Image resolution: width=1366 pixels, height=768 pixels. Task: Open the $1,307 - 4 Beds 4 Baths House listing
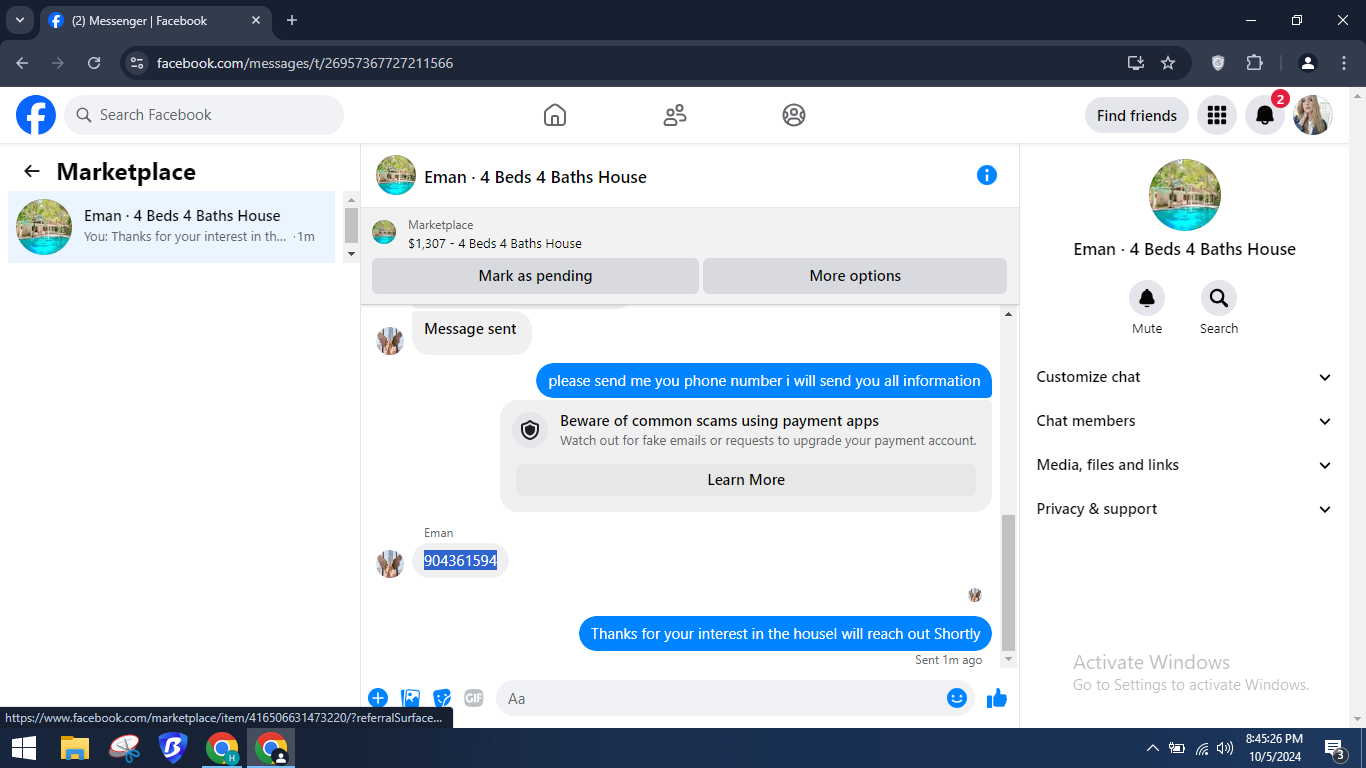(x=495, y=243)
